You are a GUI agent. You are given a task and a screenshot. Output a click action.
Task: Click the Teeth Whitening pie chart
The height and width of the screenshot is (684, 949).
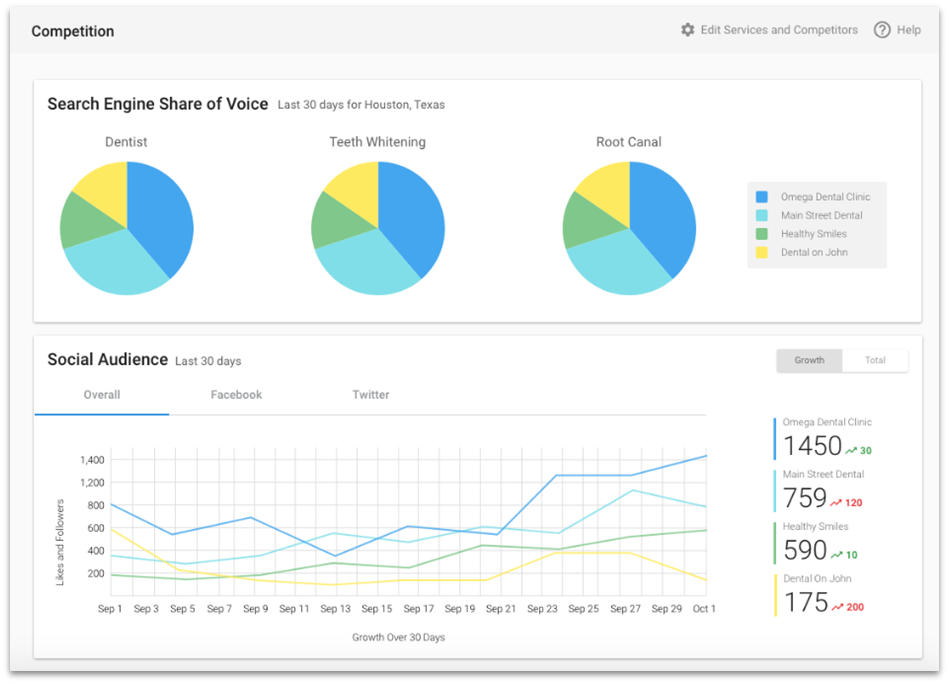[x=378, y=228]
